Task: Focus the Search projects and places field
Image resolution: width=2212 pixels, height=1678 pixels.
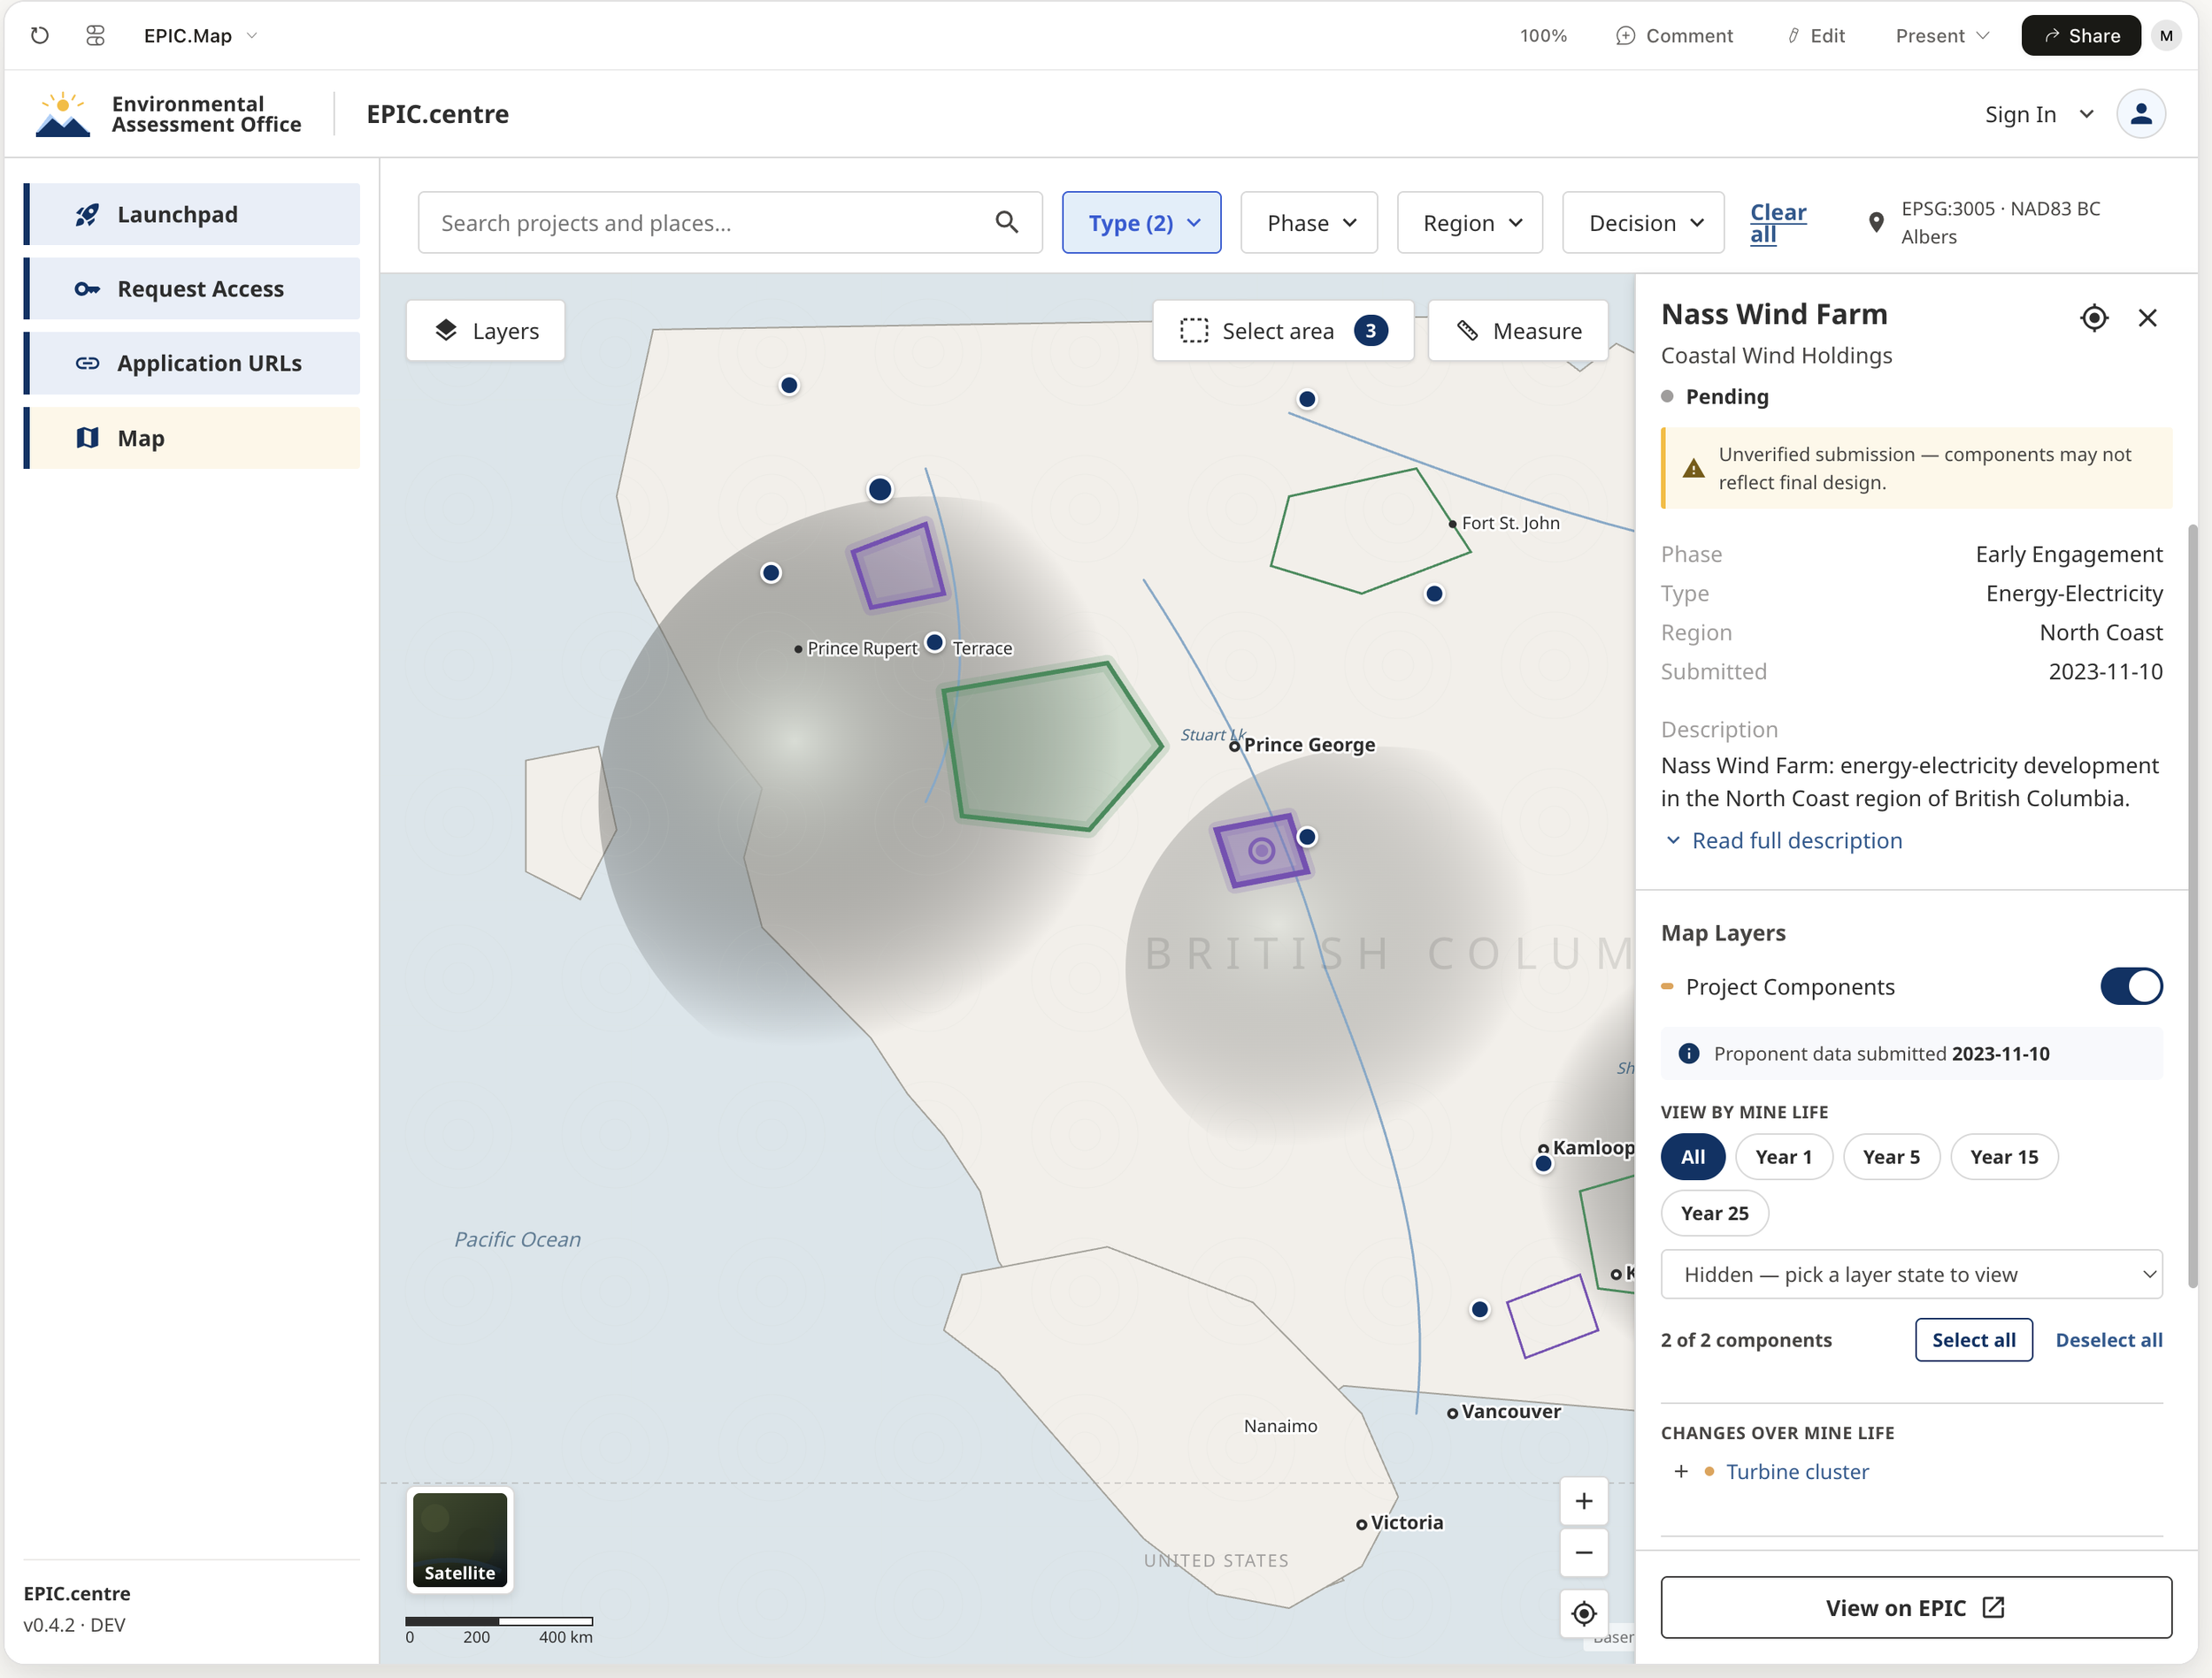Action: click(730, 223)
